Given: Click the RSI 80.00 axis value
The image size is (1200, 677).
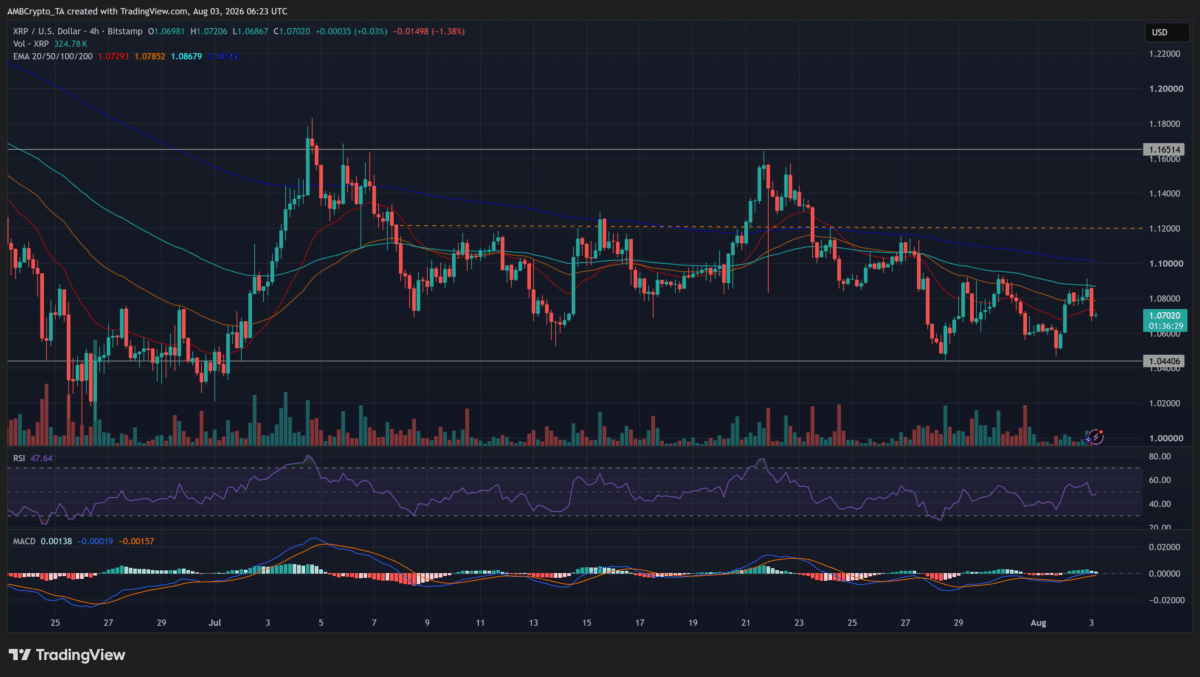Looking at the screenshot, I should pyautogui.click(x=1160, y=456).
